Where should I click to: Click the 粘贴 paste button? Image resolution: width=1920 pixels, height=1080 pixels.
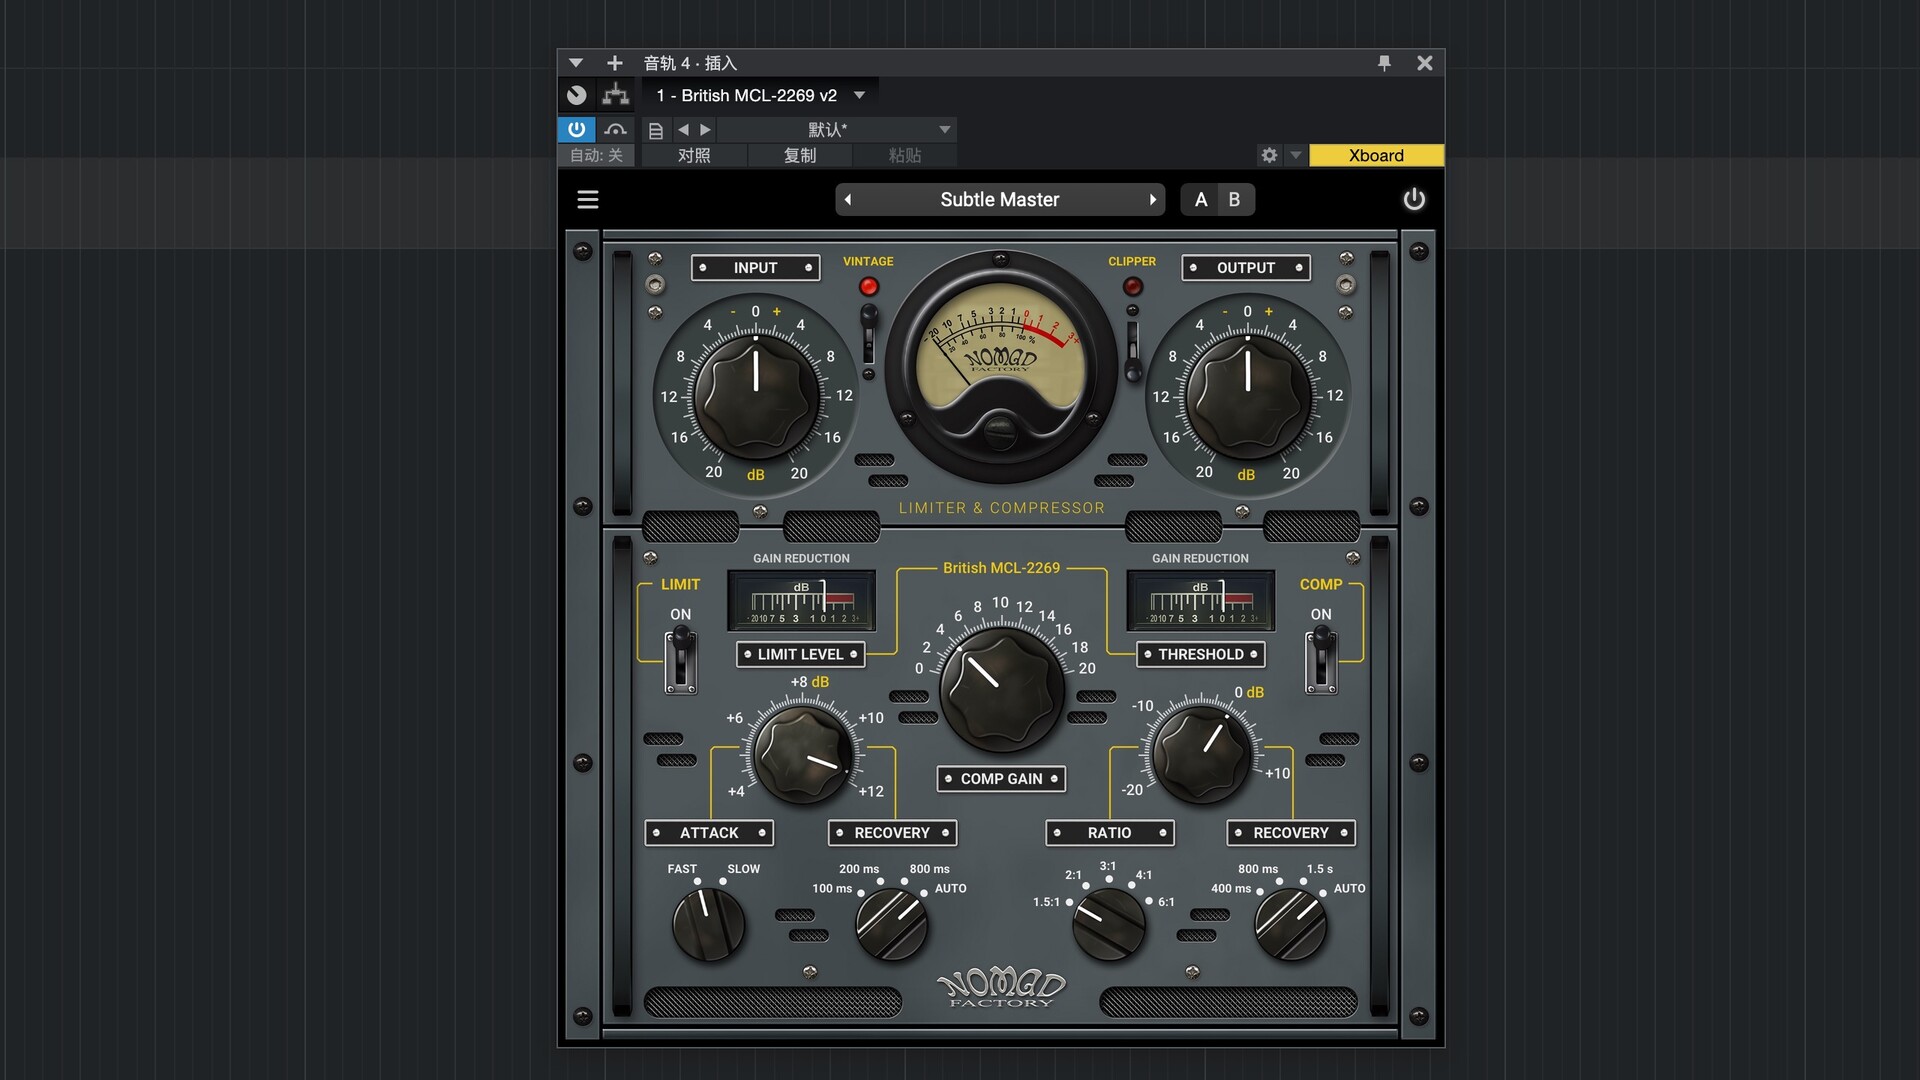point(905,155)
